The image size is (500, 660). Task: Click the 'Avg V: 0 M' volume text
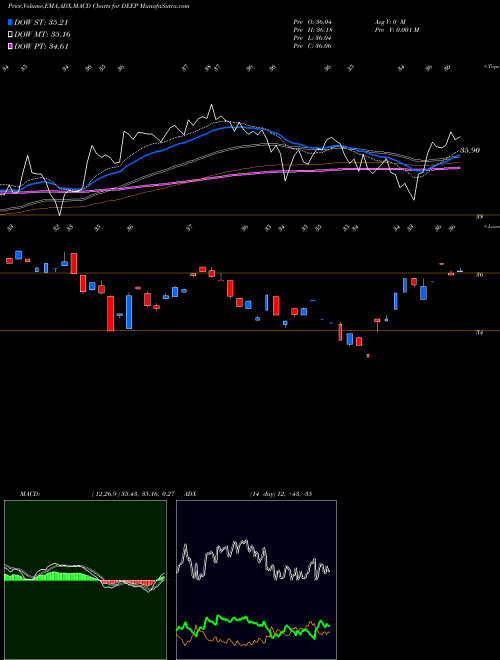(389, 22)
